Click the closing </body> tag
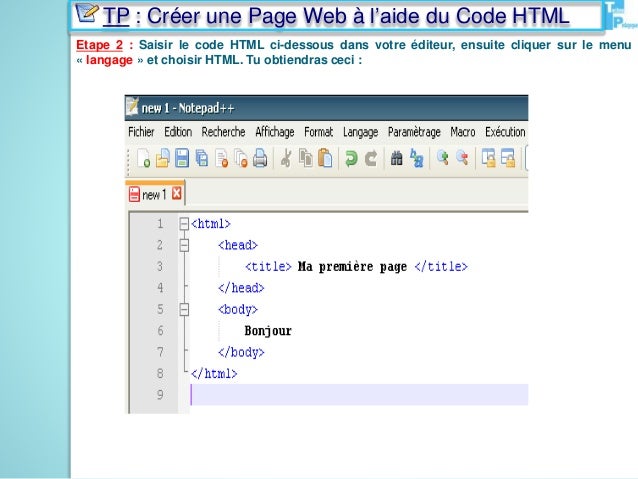The image size is (638, 479). (x=241, y=352)
